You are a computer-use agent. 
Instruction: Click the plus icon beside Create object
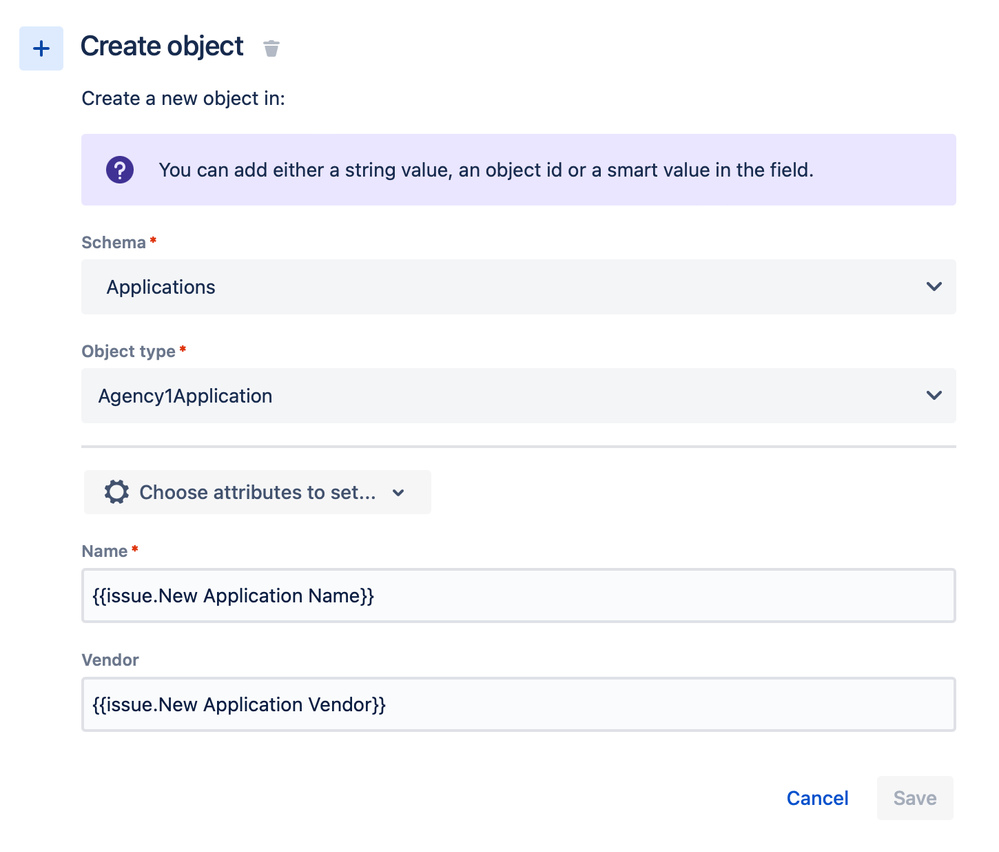click(41, 49)
